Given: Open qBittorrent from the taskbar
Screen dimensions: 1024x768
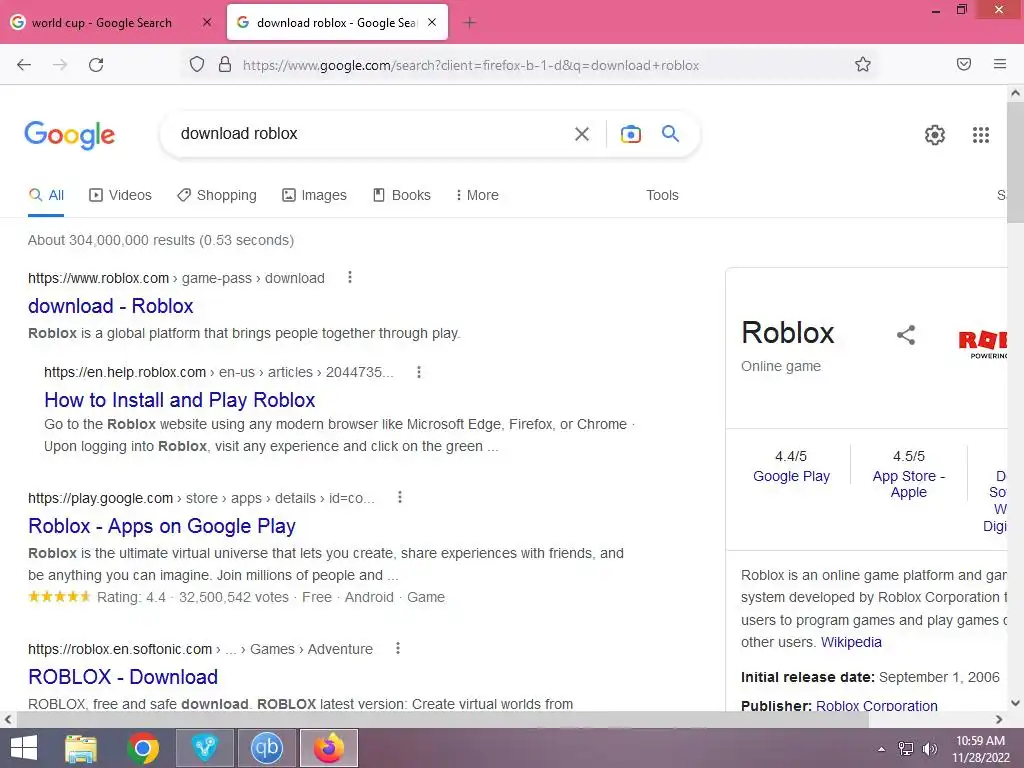Looking at the screenshot, I should (266, 748).
